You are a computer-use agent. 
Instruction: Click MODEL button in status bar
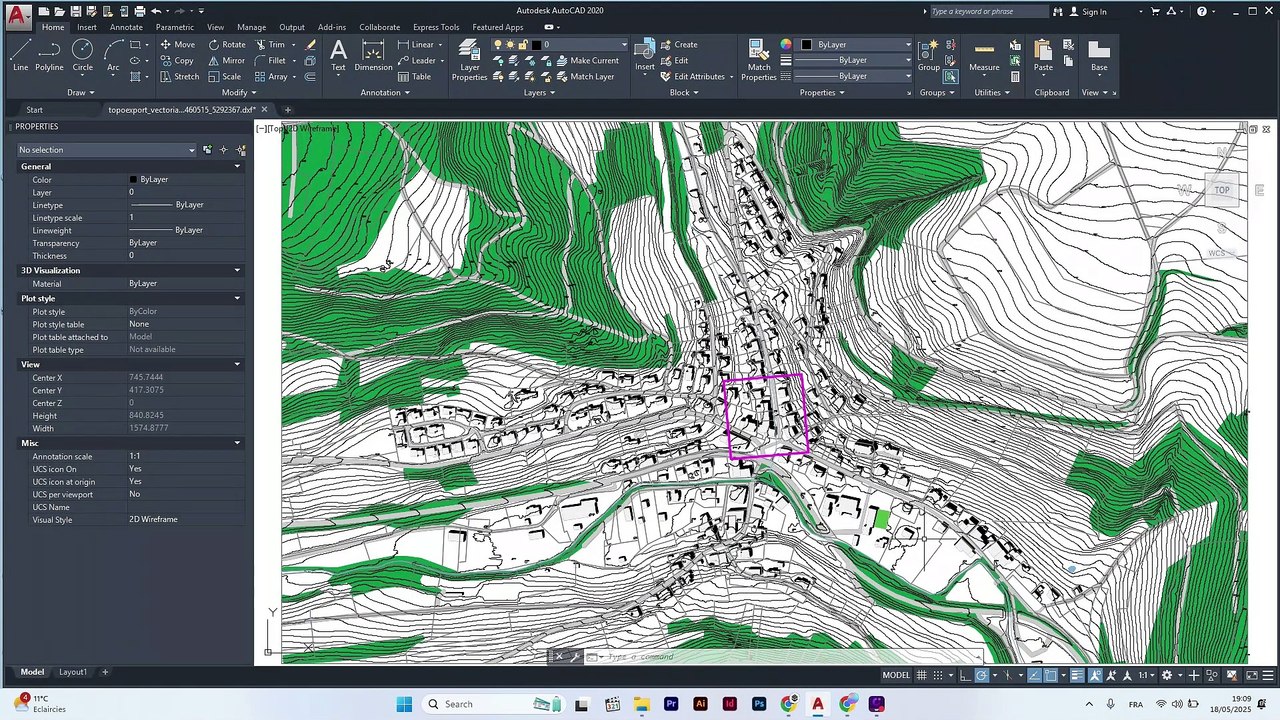896,675
